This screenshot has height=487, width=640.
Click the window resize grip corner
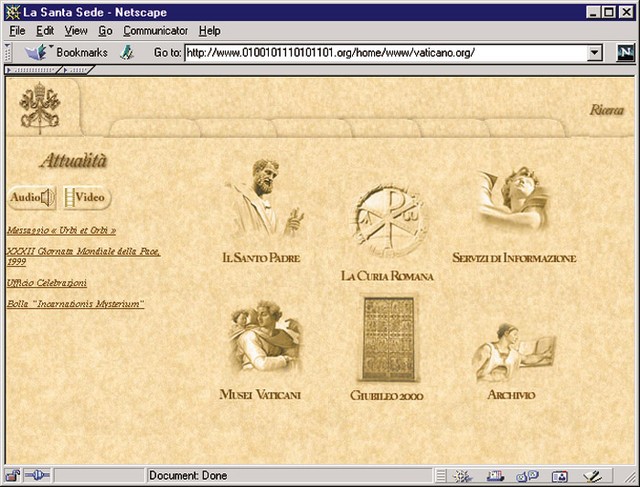[628, 477]
